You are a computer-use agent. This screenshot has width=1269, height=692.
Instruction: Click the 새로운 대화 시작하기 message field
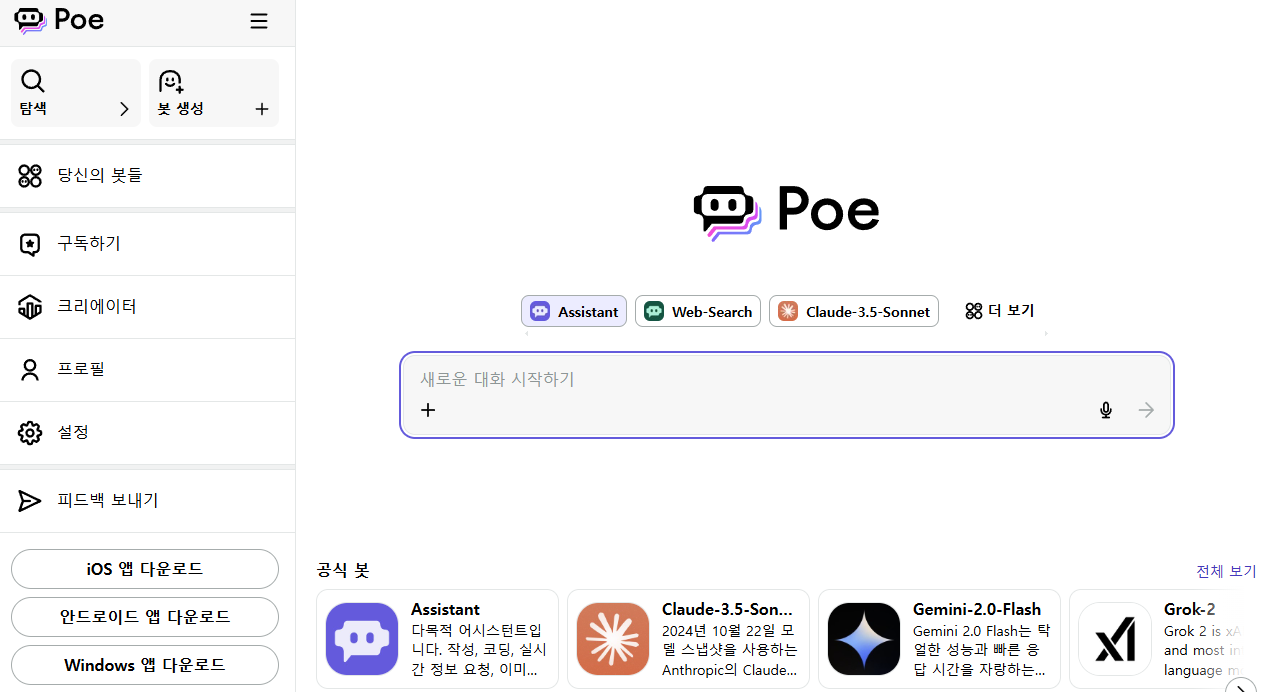[x=787, y=379]
